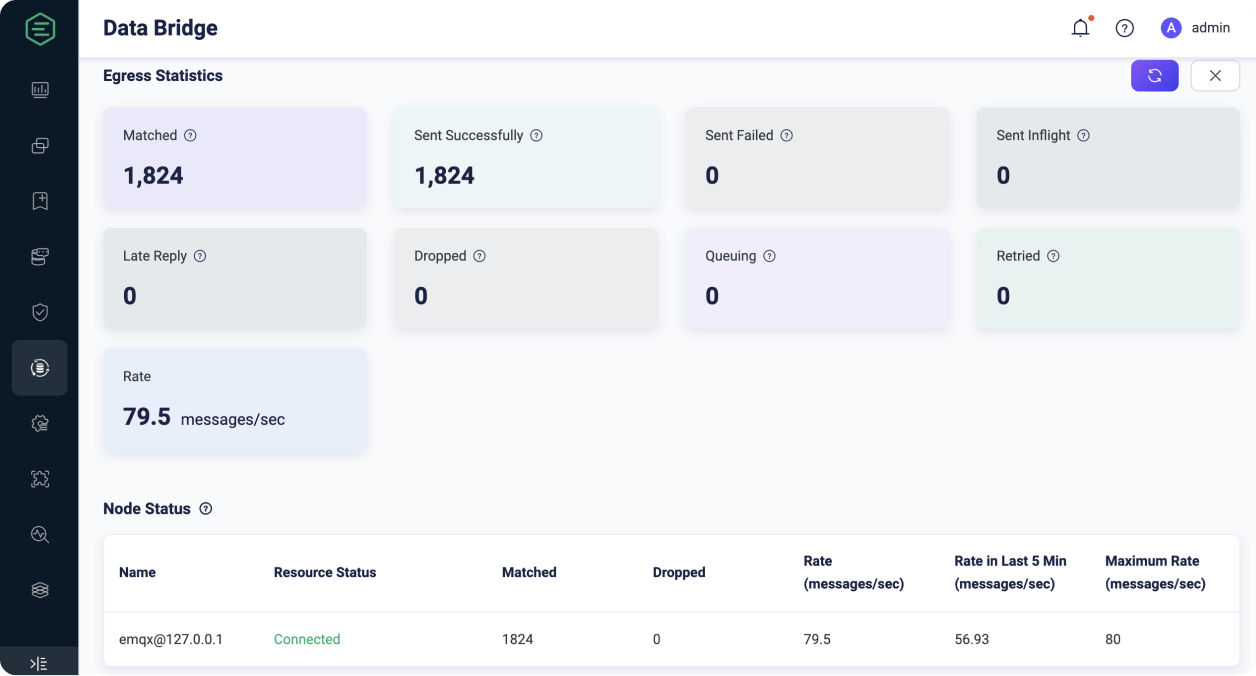Show info tooltip for Sent Inflight
The width and height of the screenshot is (1256, 676).
(x=1083, y=136)
